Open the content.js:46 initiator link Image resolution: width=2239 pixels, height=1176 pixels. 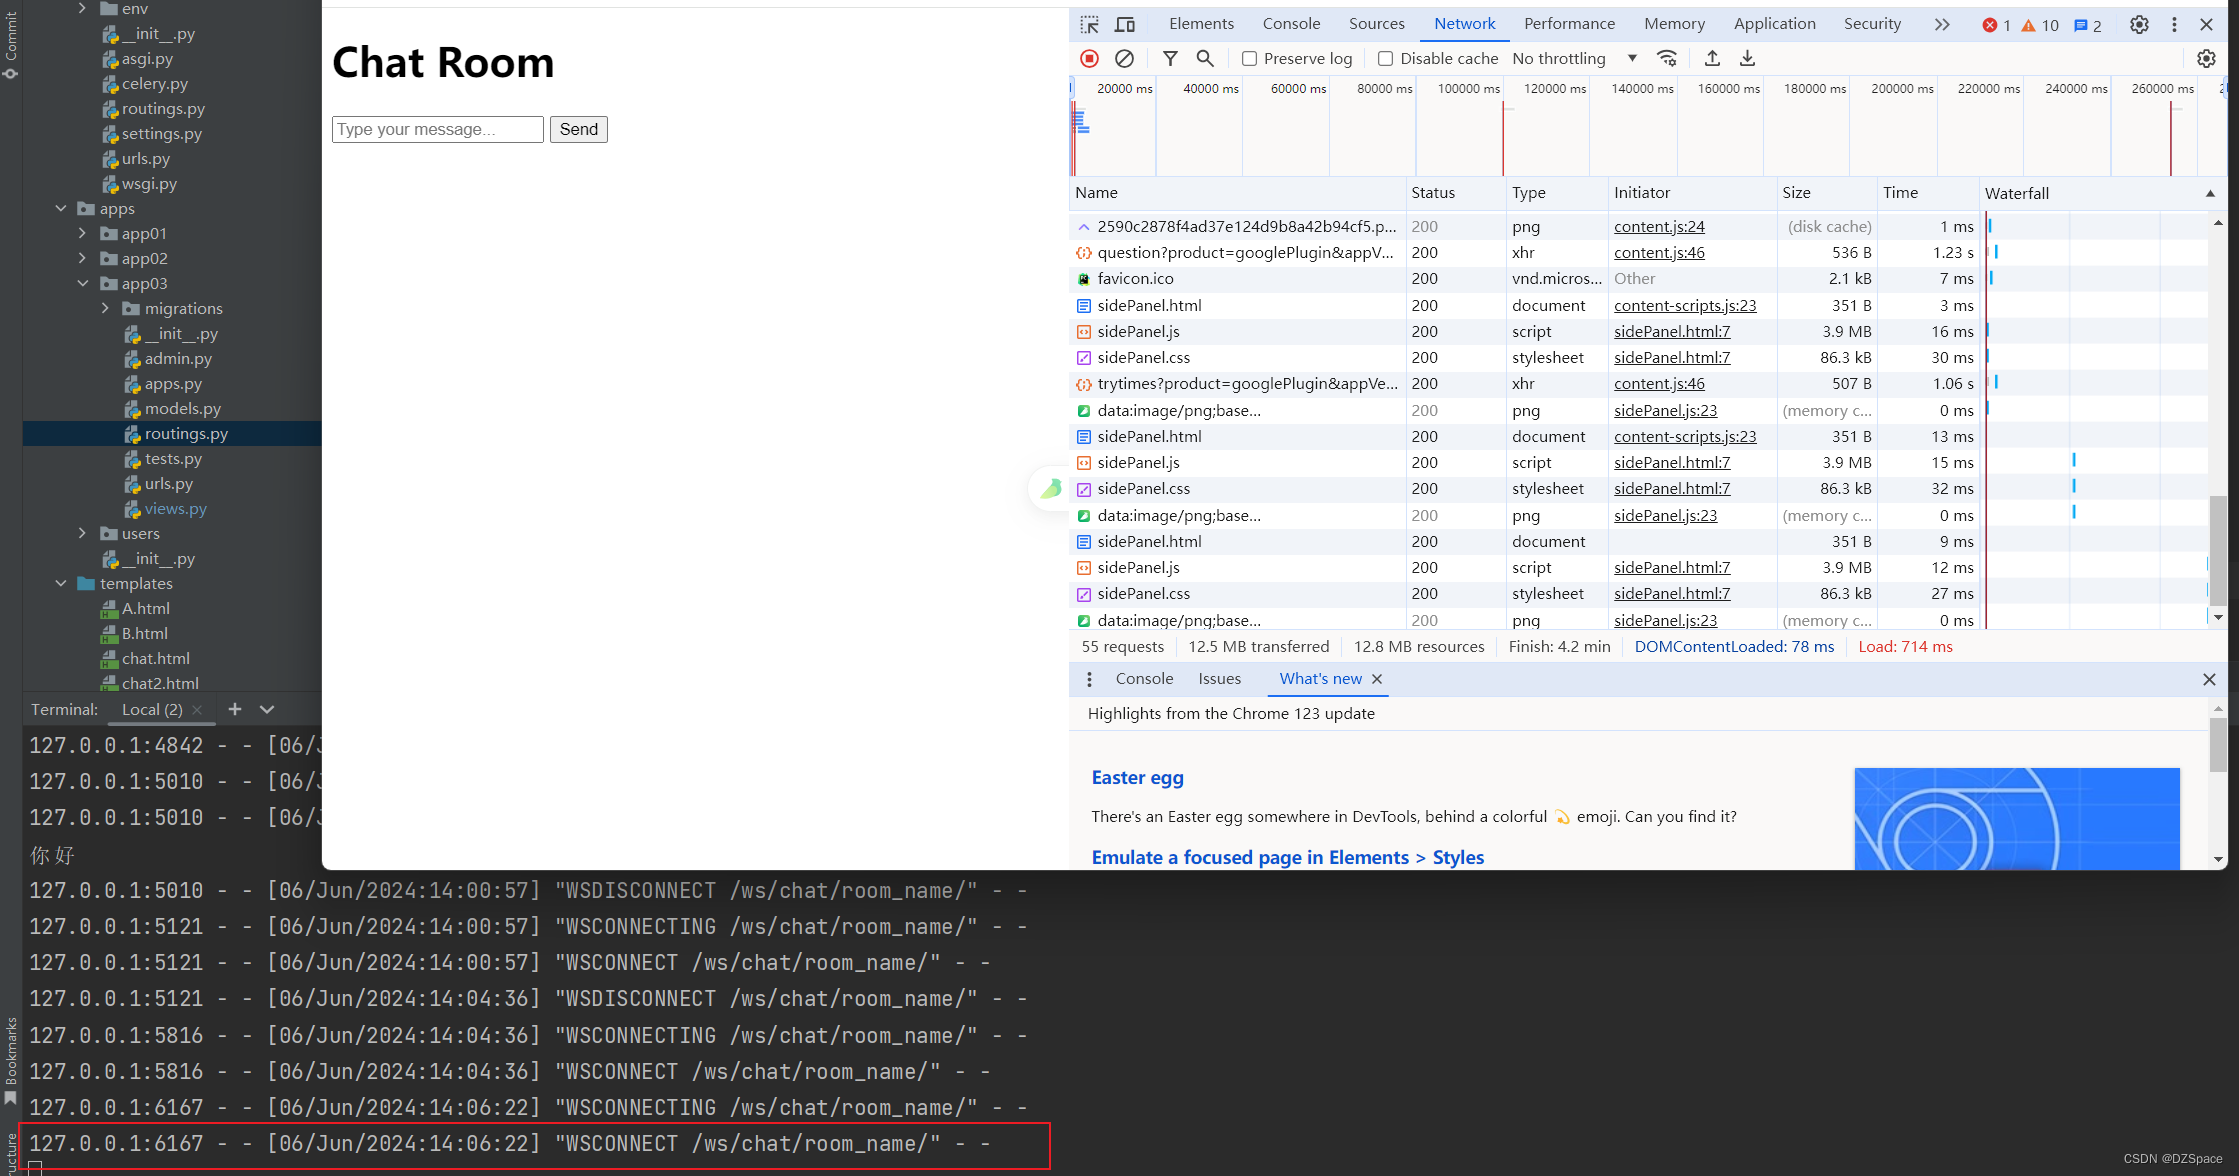coord(1659,253)
